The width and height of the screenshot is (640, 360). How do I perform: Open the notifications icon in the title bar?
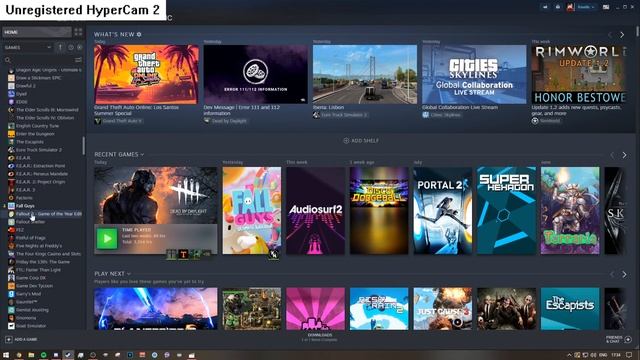click(x=558, y=7)
